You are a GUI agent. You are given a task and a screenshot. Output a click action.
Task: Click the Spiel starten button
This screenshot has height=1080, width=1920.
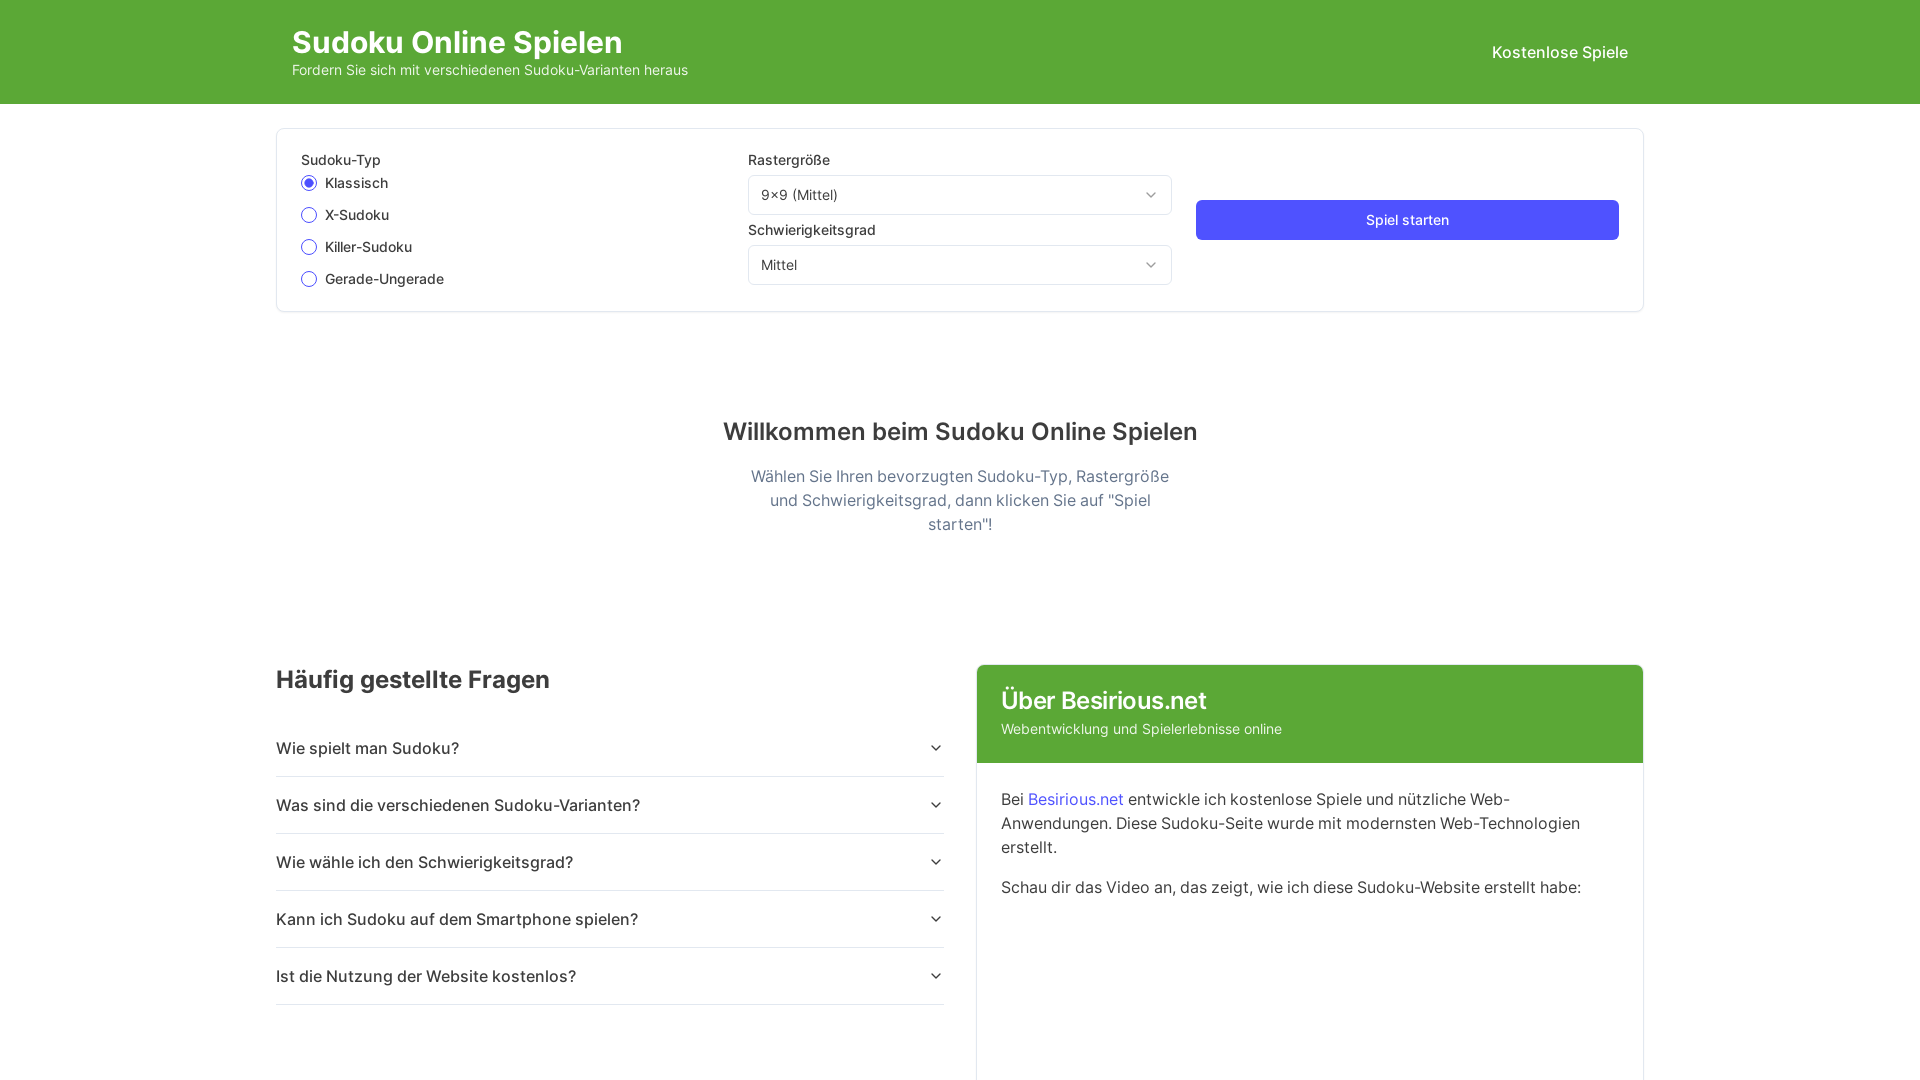click(1407, 220)
